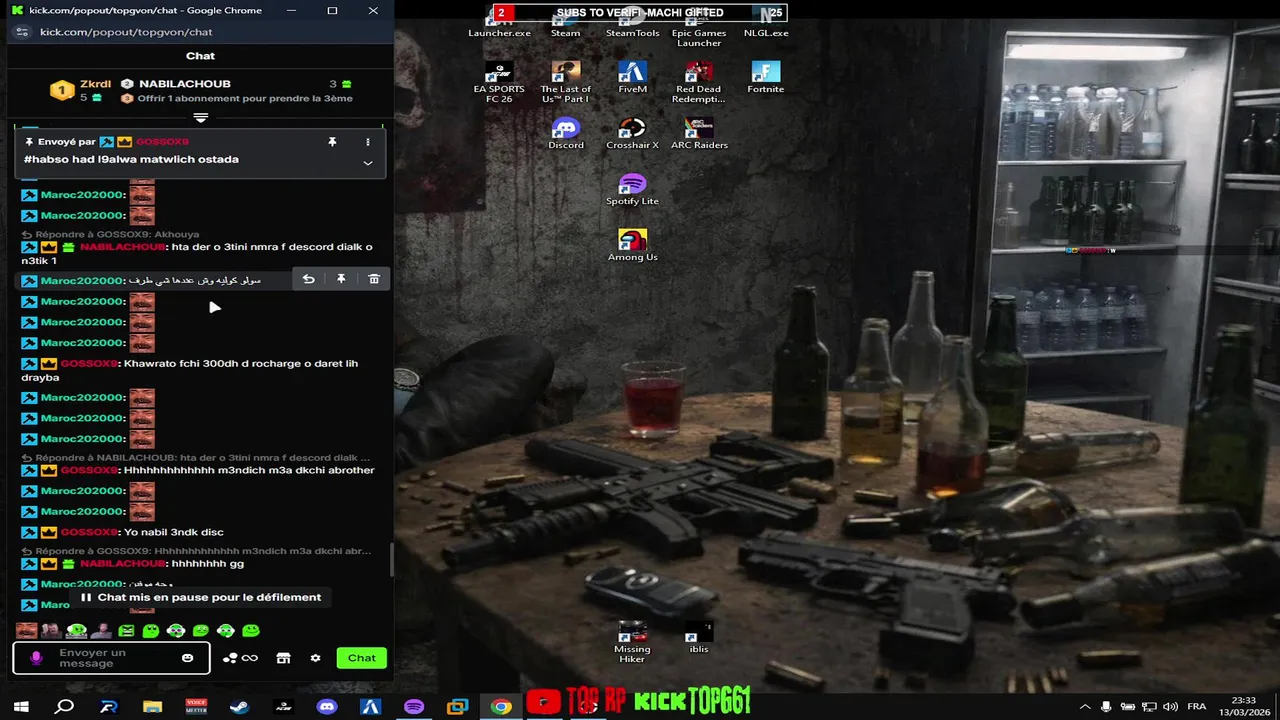Select the Spotify Lite desktop icon
The width and height of the screenshot is (1280, 720).
click(x=632, y=190)
